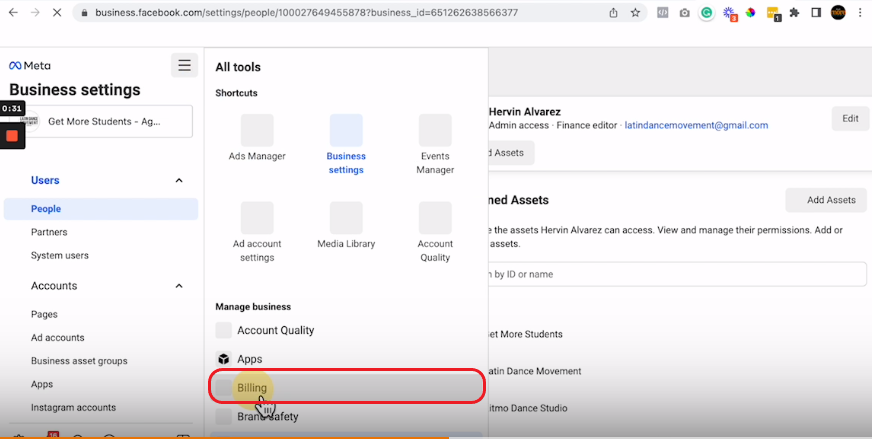This screenshot has height=439, width=872.
Task: Open Business settings shortcut tile
Action: pyautogui.click(x=346, y=145)
